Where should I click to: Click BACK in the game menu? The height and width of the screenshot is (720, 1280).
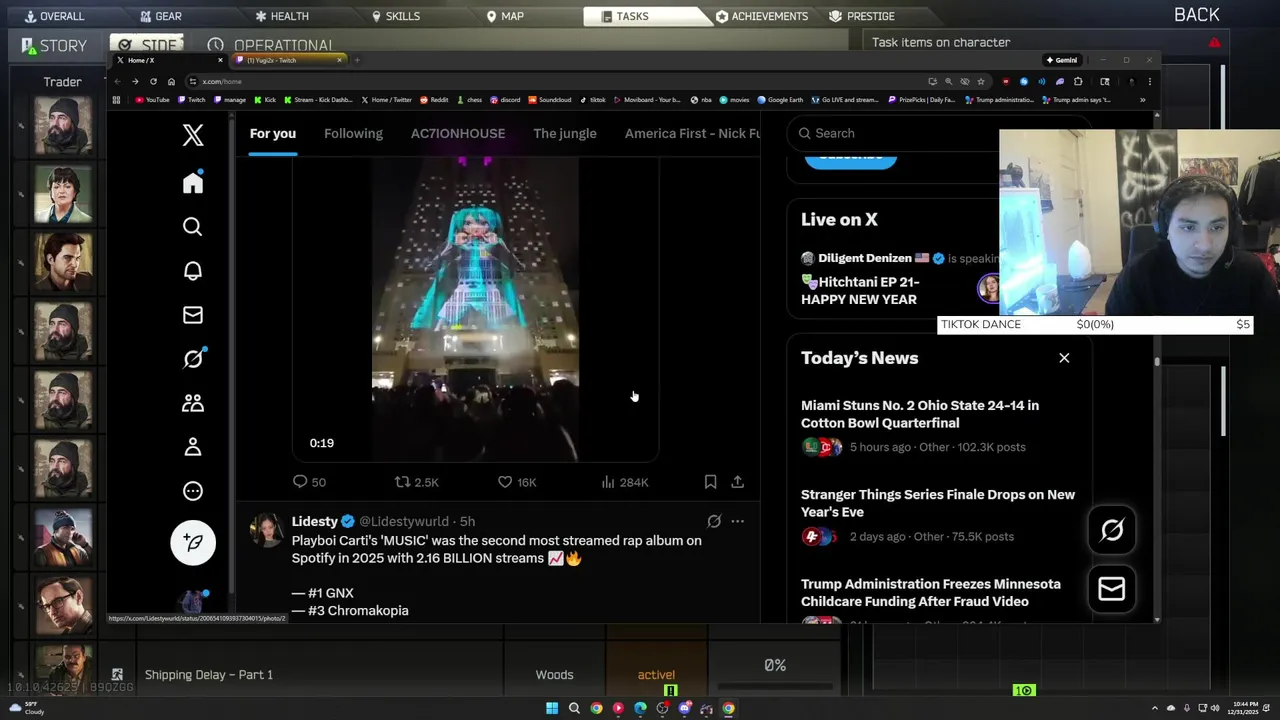[x=1196, y=15]
